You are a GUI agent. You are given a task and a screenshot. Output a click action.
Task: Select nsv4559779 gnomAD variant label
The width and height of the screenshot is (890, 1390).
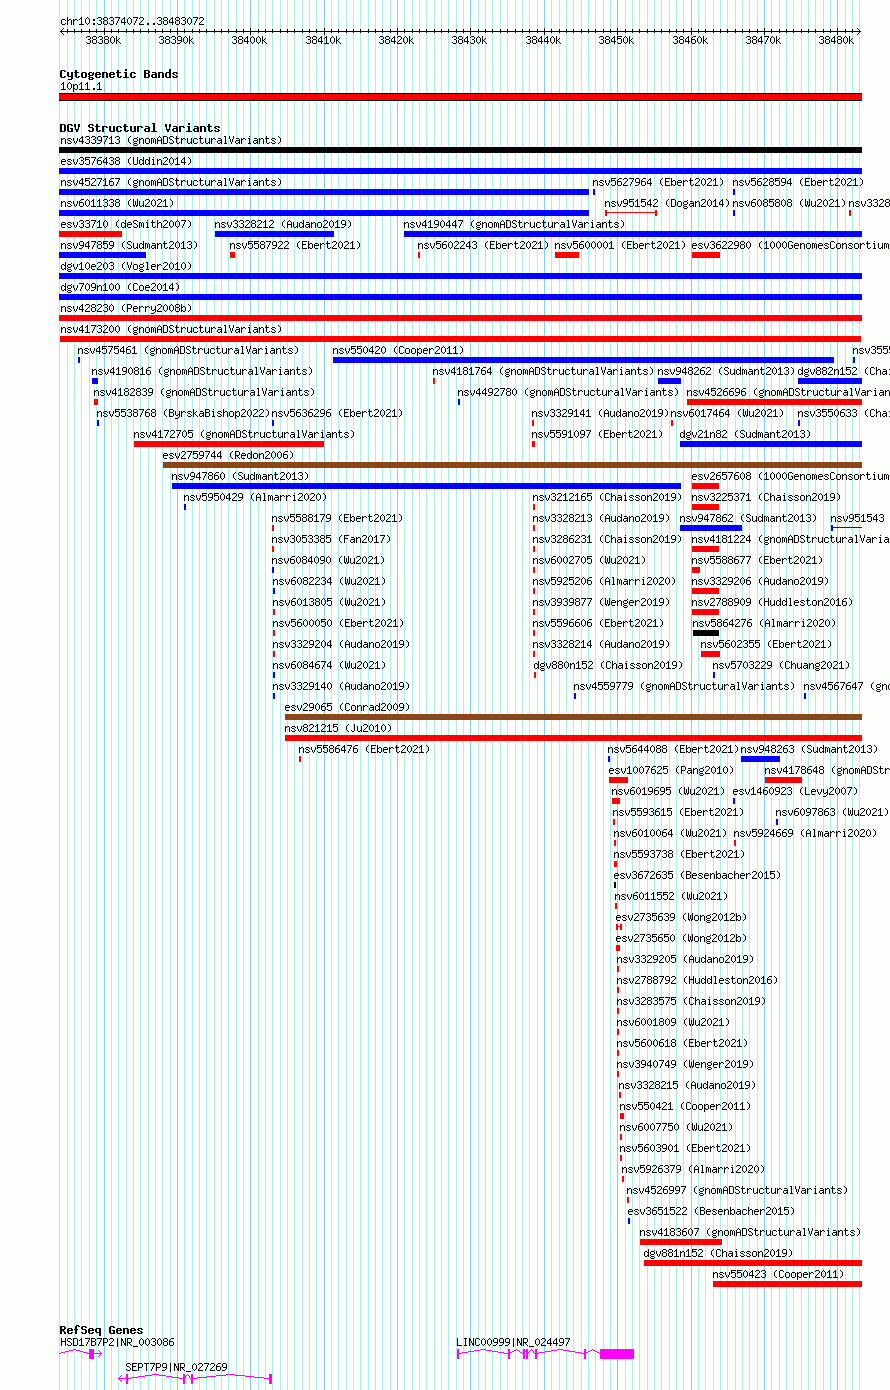coord(684,686)
